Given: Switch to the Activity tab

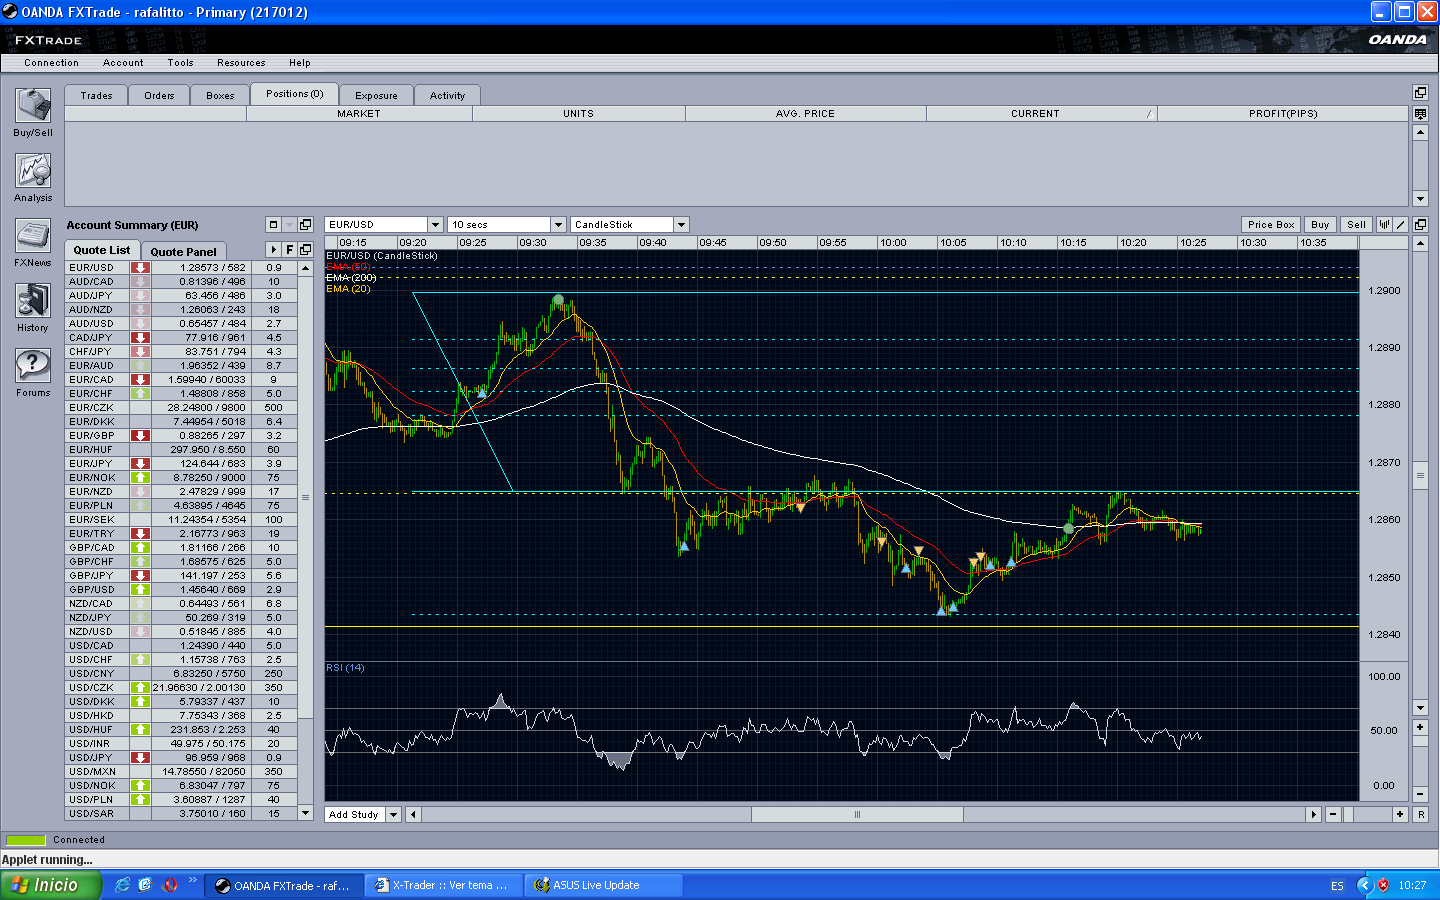Looking at the screenshot, I should point(447,95).
